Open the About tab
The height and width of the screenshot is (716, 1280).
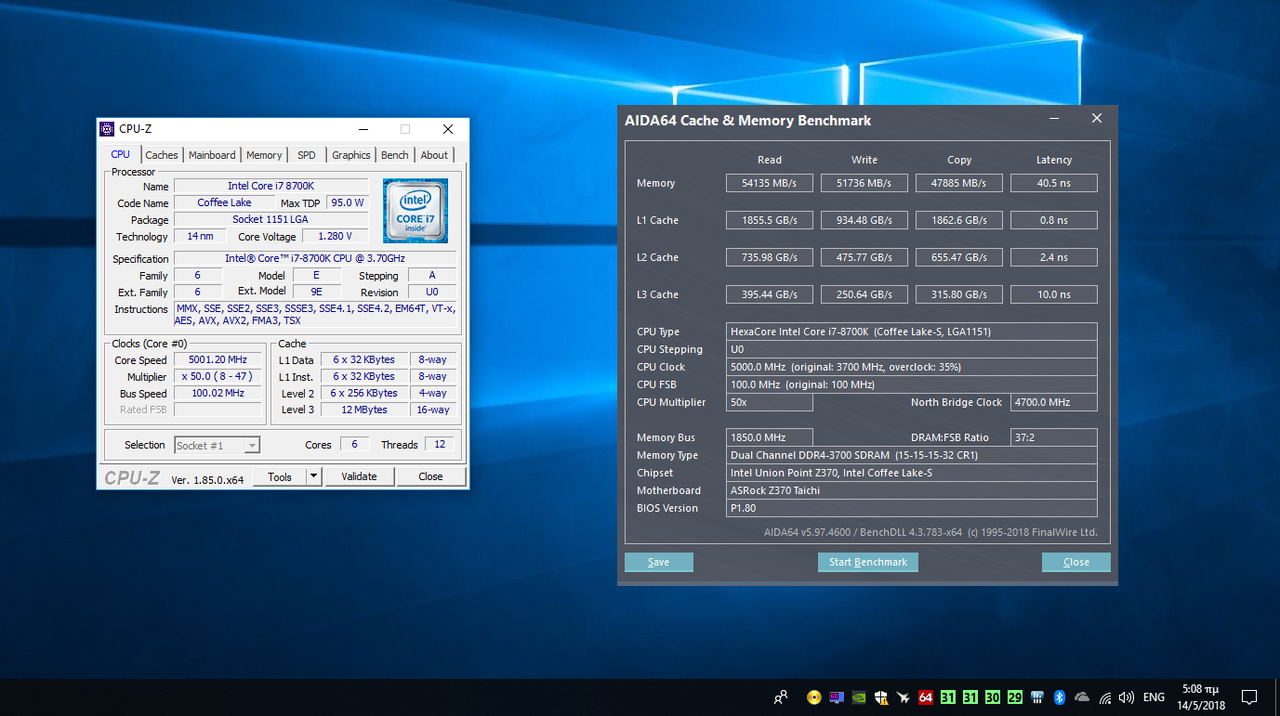tap(434, 155)
